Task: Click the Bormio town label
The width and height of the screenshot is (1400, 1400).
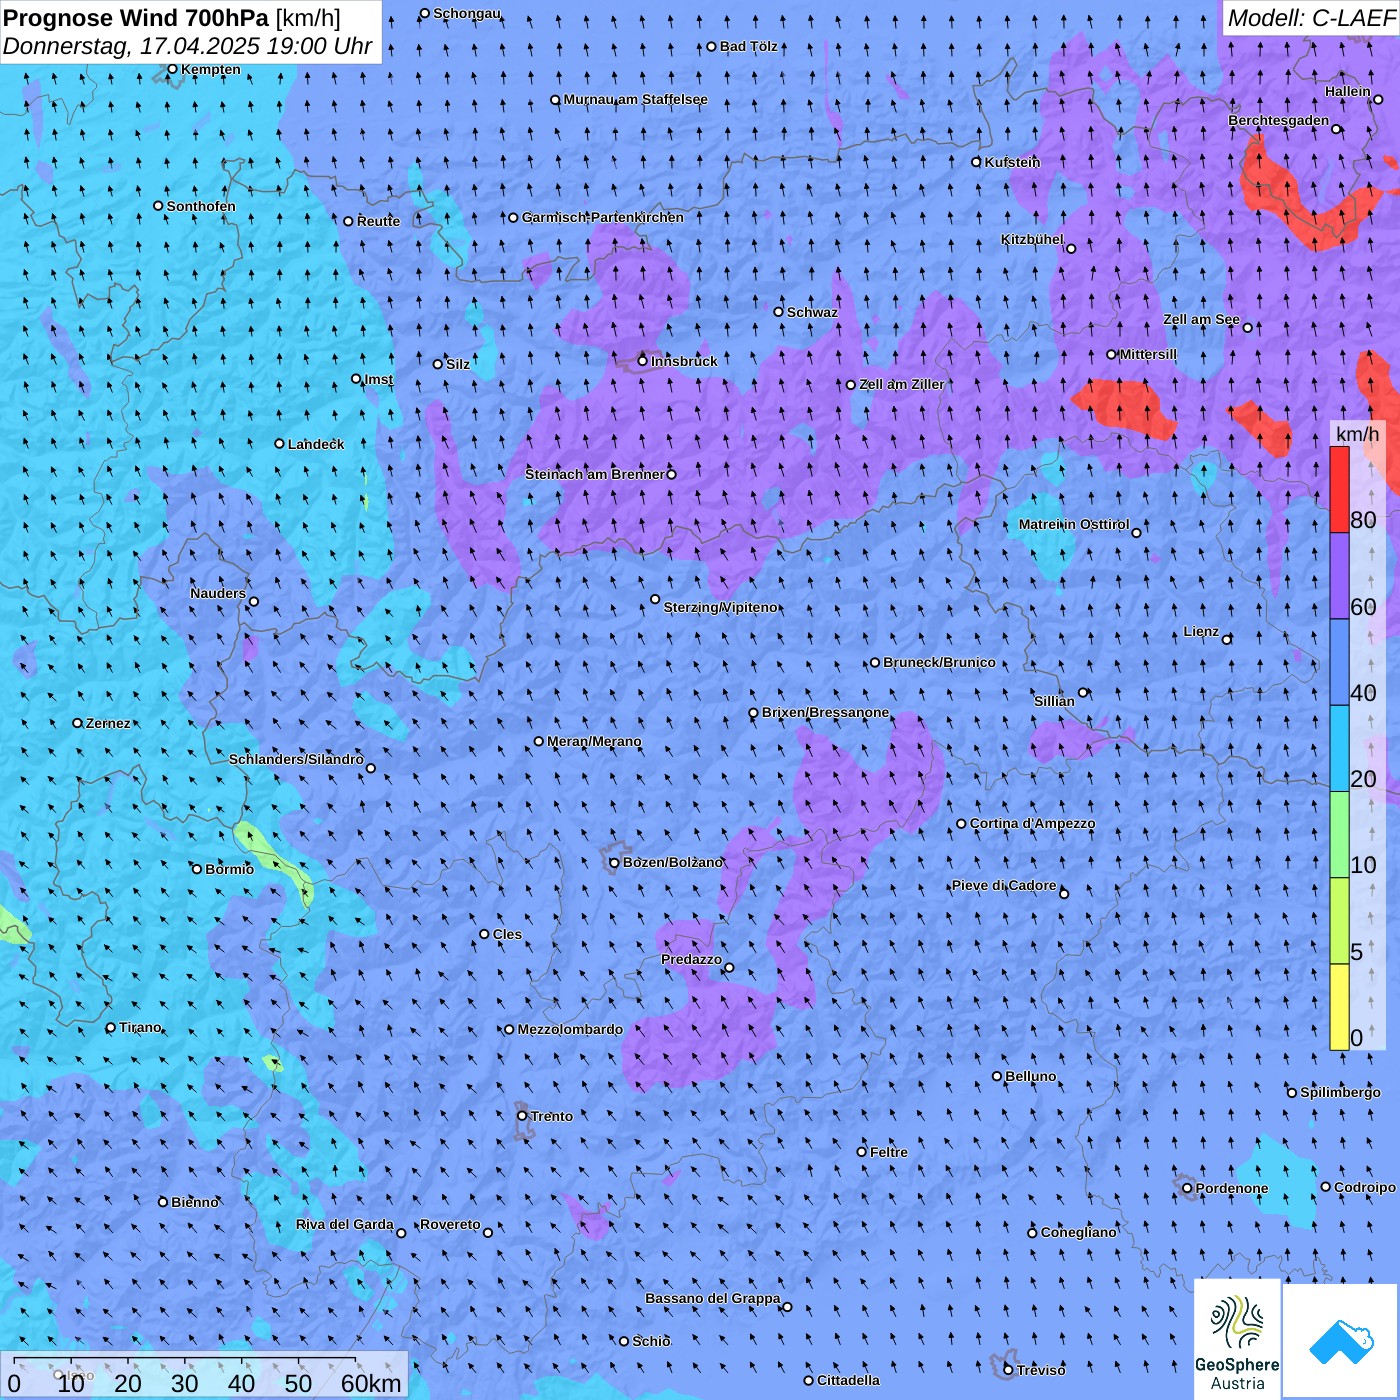Action: point(229,869)
